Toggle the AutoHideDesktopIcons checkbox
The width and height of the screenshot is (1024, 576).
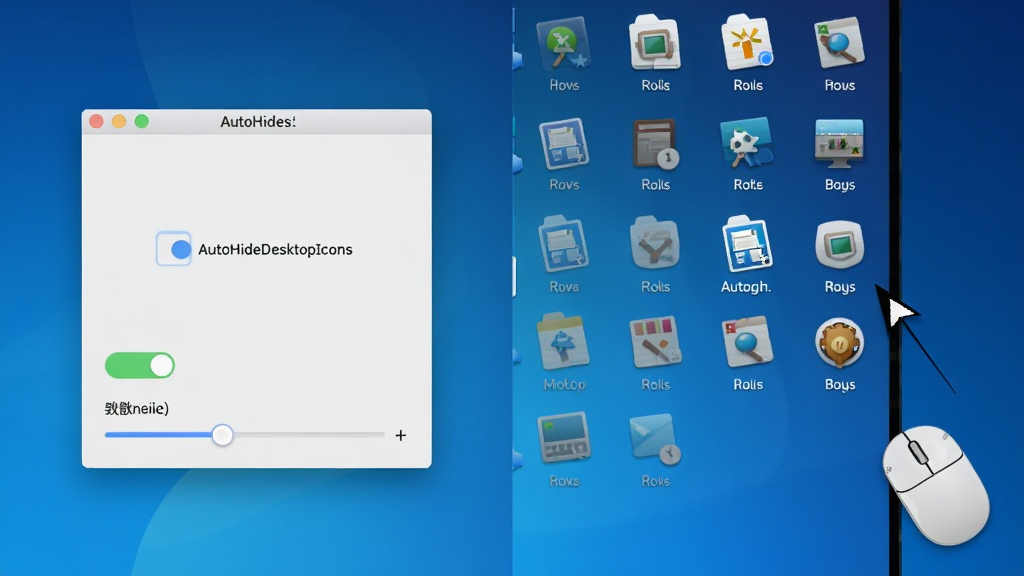(174, 249)
